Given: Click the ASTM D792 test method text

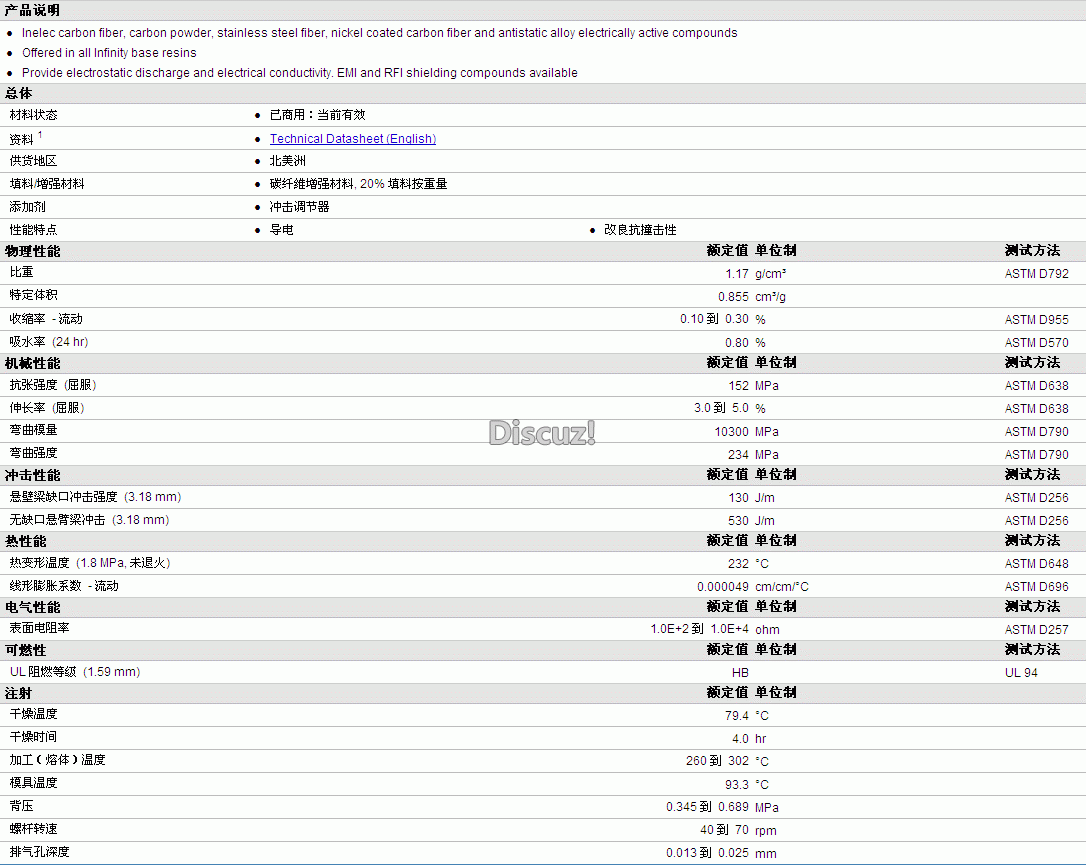Looking at the screenshot, I should (1036, 274).
